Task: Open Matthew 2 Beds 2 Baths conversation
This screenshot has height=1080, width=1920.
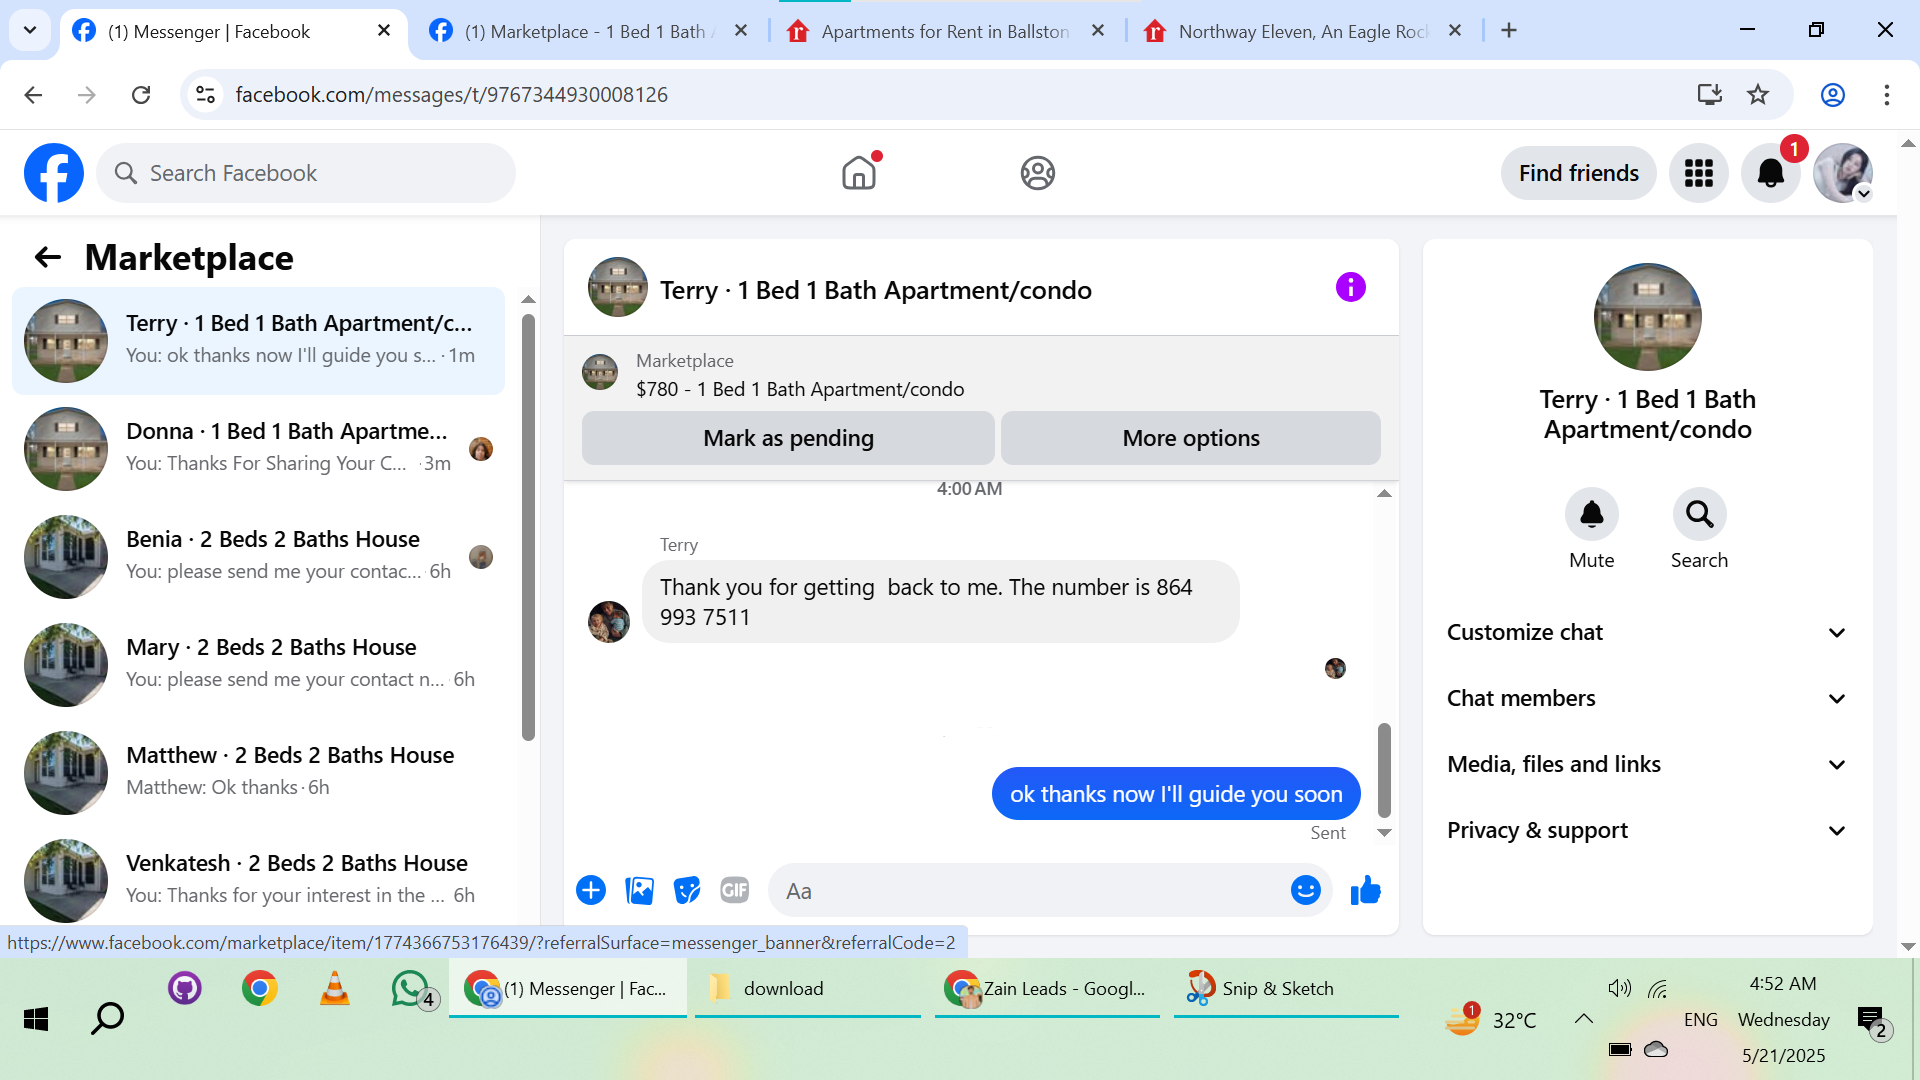Action: point(258,773)
